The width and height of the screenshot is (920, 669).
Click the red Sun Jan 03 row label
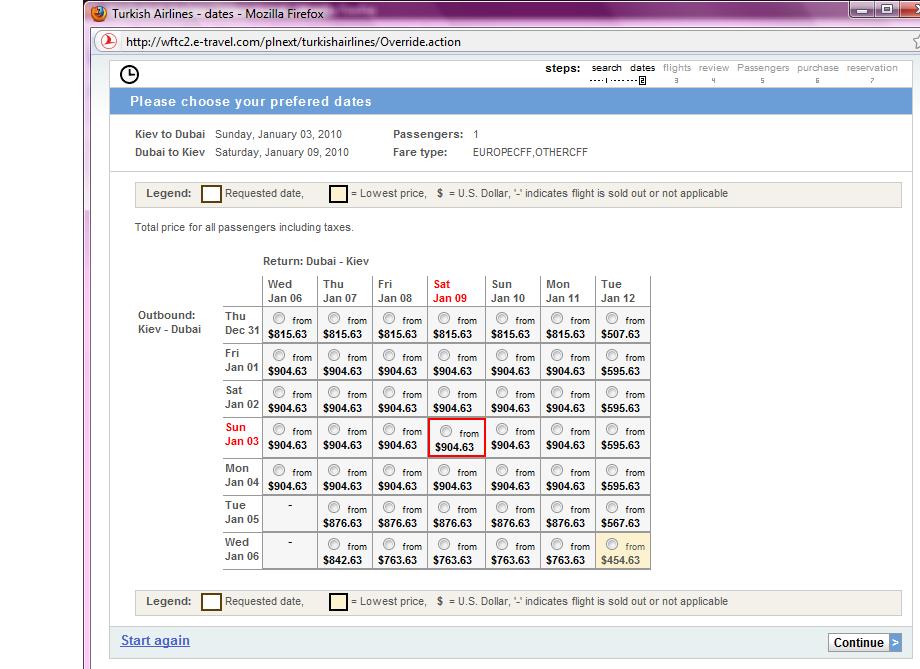pos(241,435)
